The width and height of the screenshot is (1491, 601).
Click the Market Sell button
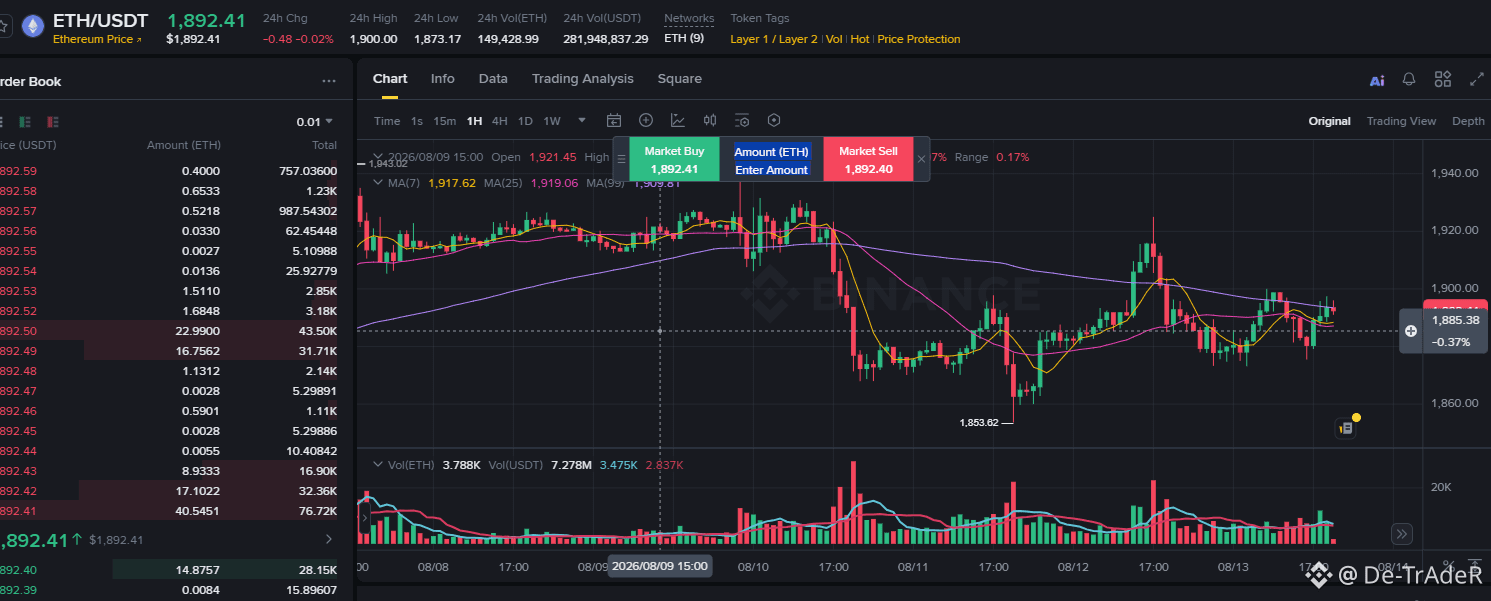click(x=868, y=160)
